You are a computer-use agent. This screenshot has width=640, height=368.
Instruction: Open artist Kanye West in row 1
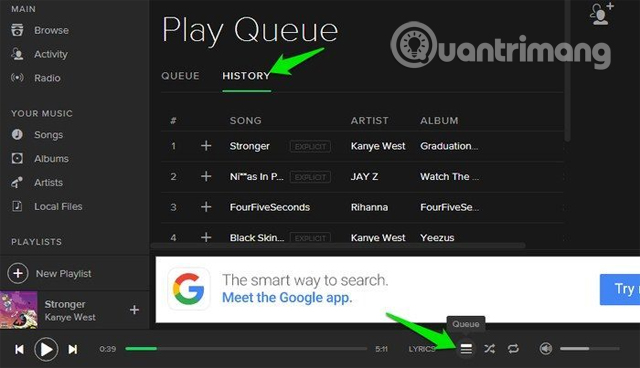(378, 146)
